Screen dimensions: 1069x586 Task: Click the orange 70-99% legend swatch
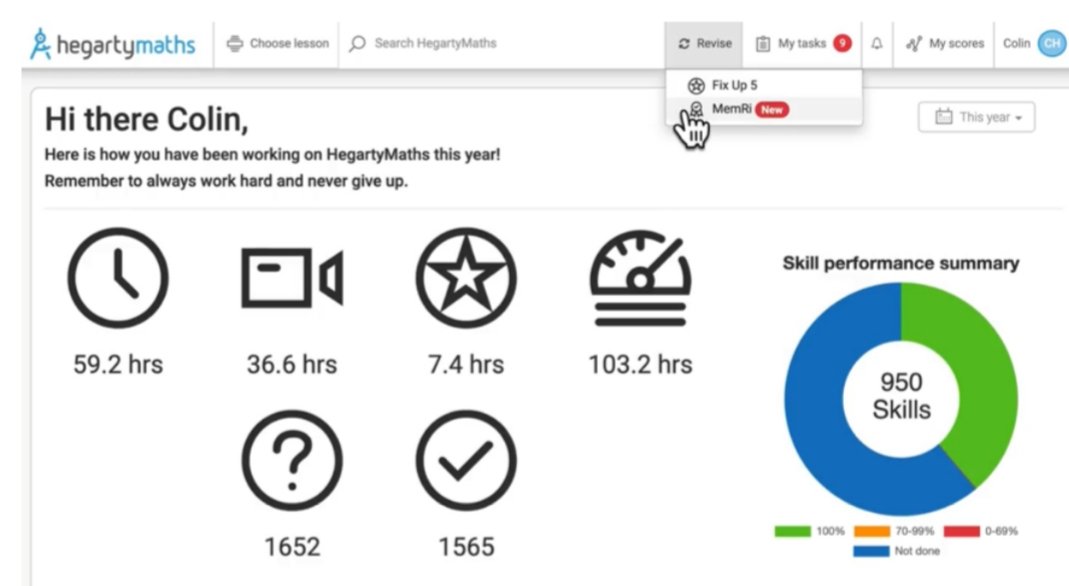pyautogui.click(x=872, y=531)
